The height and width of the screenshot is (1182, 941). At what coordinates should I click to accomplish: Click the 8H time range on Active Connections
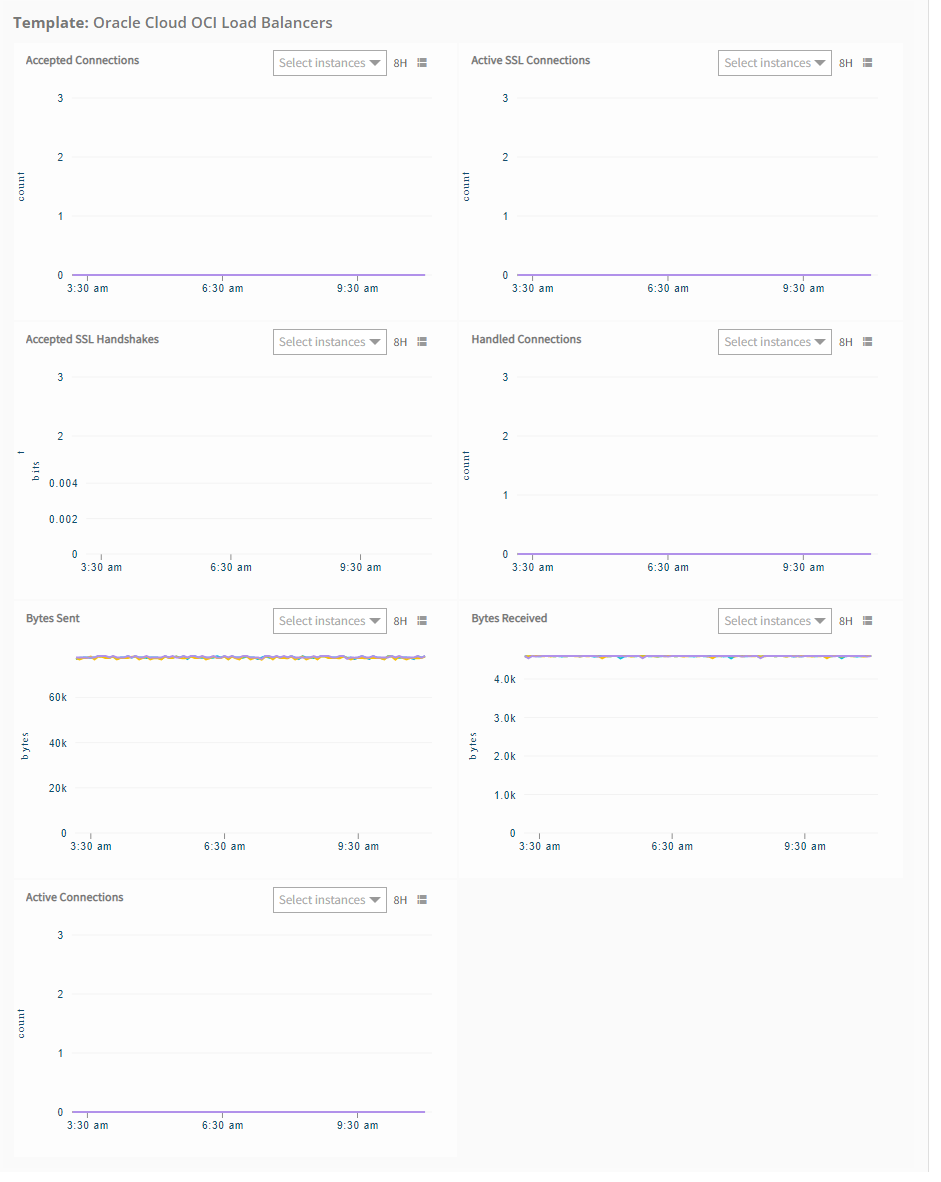point(400,900)
